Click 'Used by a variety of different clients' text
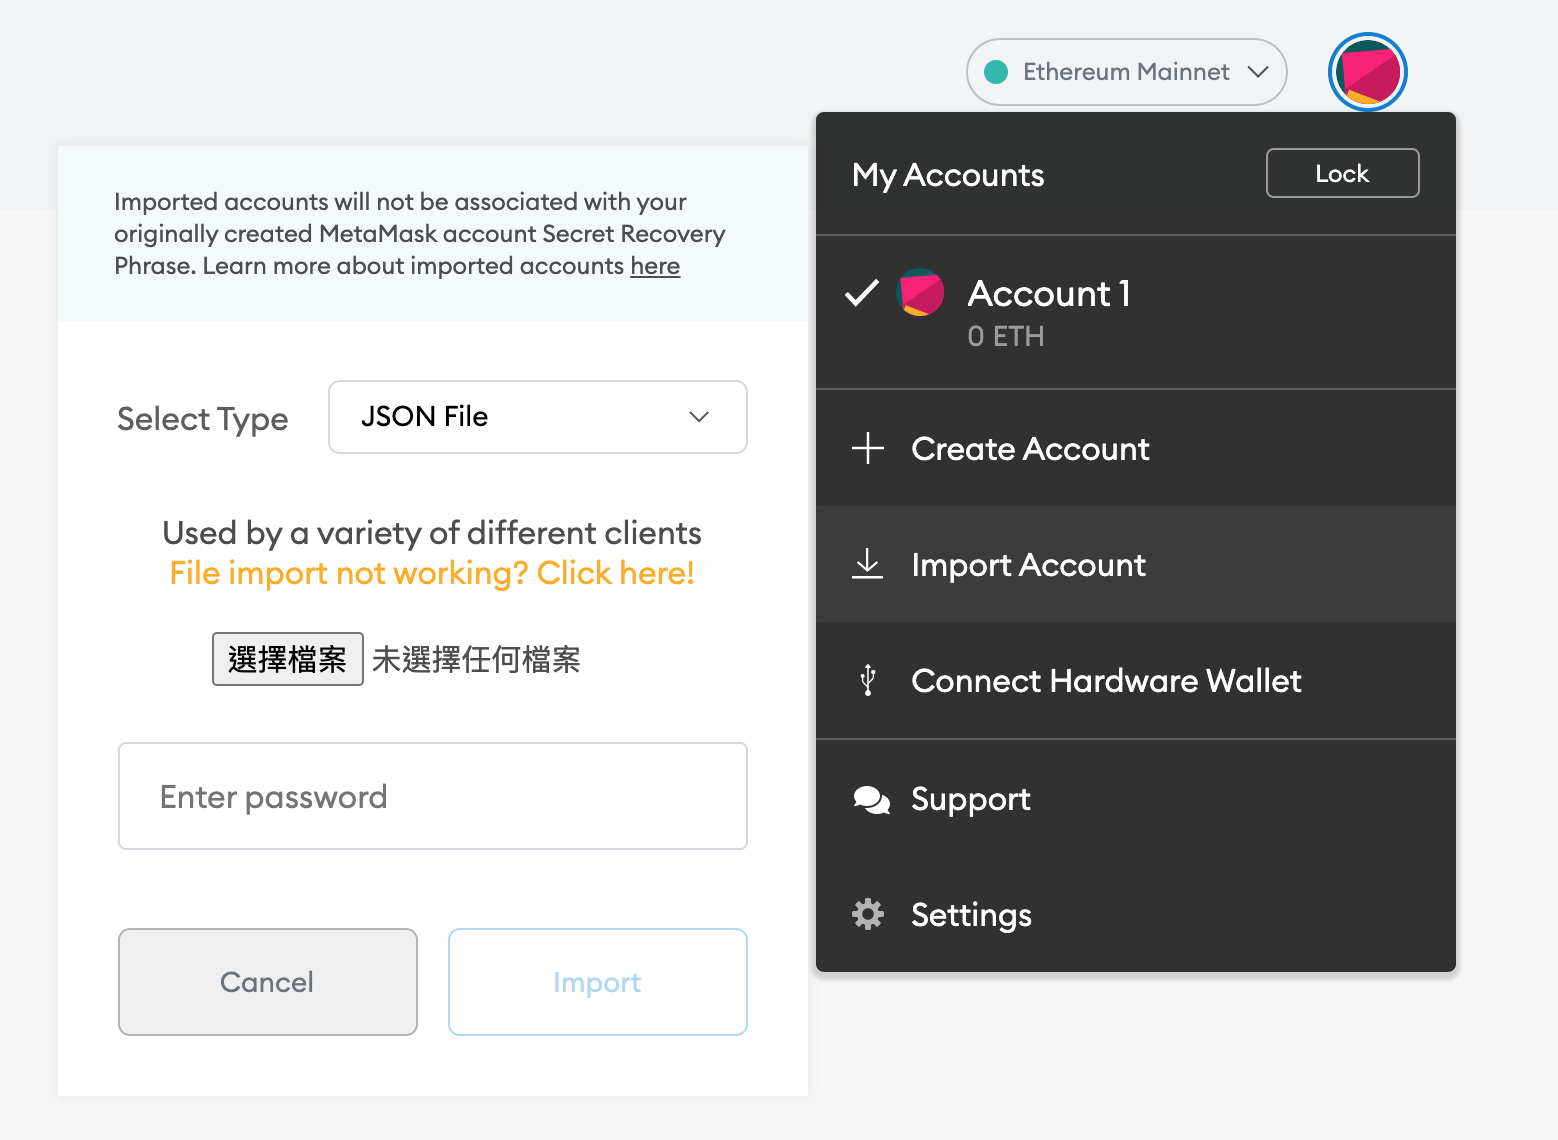Image resolution: width=1558 pixels, height=1140 pixels. [x=432, y=533]
